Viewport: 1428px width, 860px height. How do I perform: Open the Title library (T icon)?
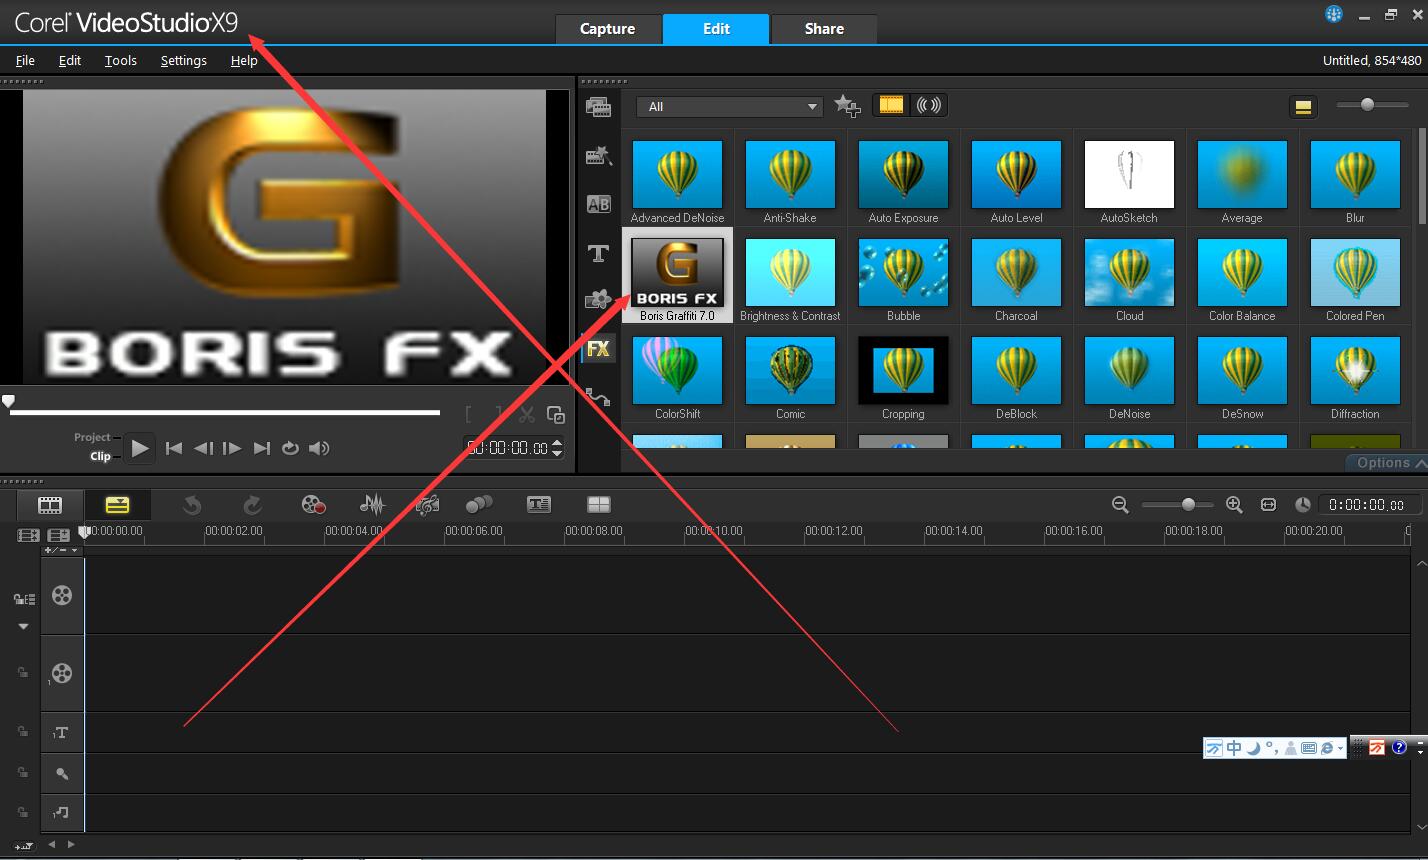[598, 253]
